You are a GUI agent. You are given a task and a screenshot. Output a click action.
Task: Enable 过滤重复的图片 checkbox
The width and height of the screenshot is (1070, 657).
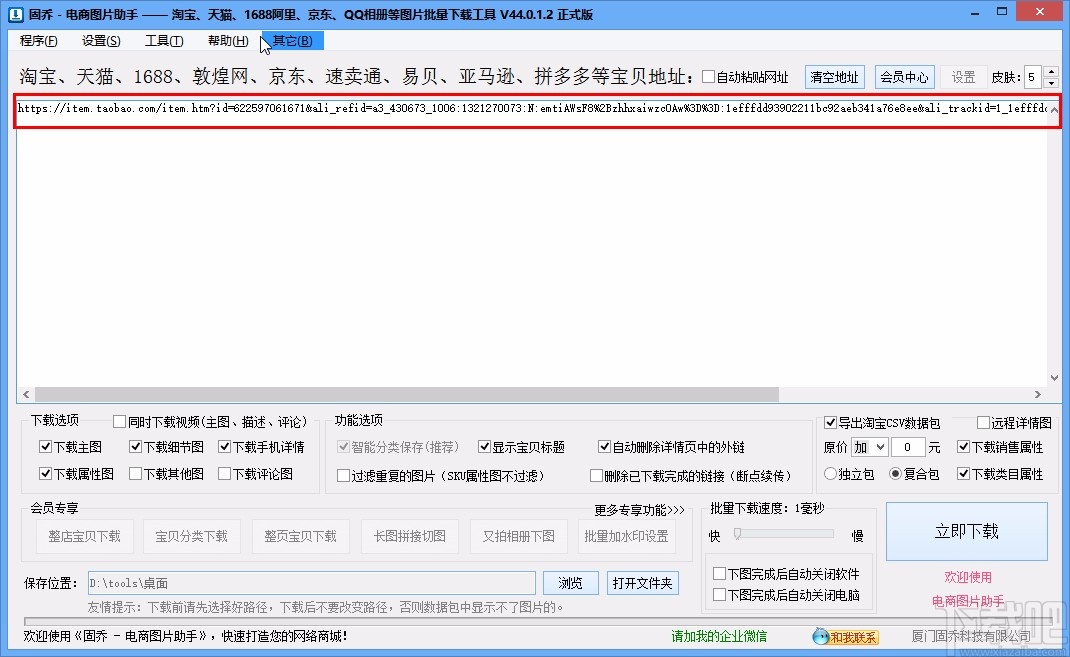point(343,476)
